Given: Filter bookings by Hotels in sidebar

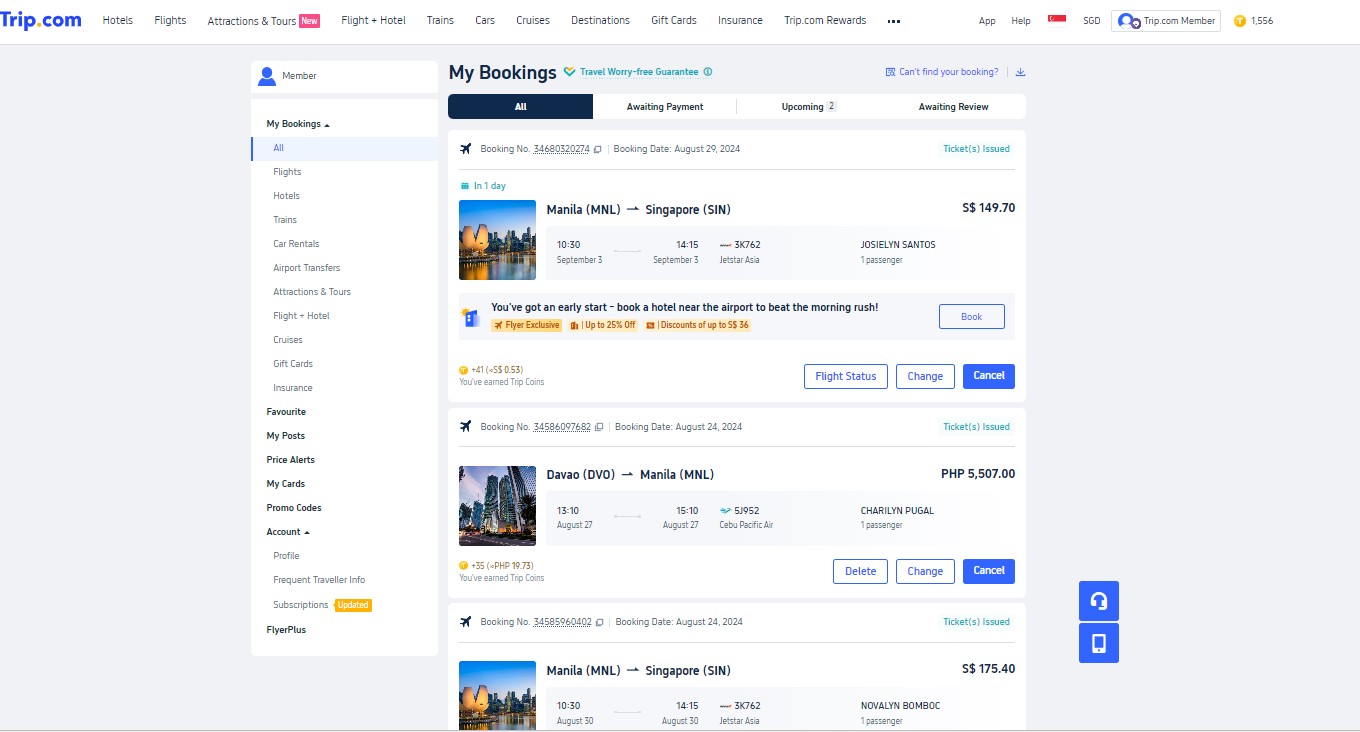Looking at the screenshot, I should (286, 196).
